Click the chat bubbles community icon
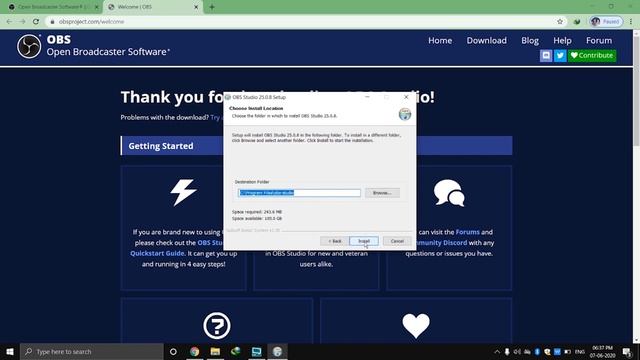Screen dimensions: 640x360 [449, 193]
